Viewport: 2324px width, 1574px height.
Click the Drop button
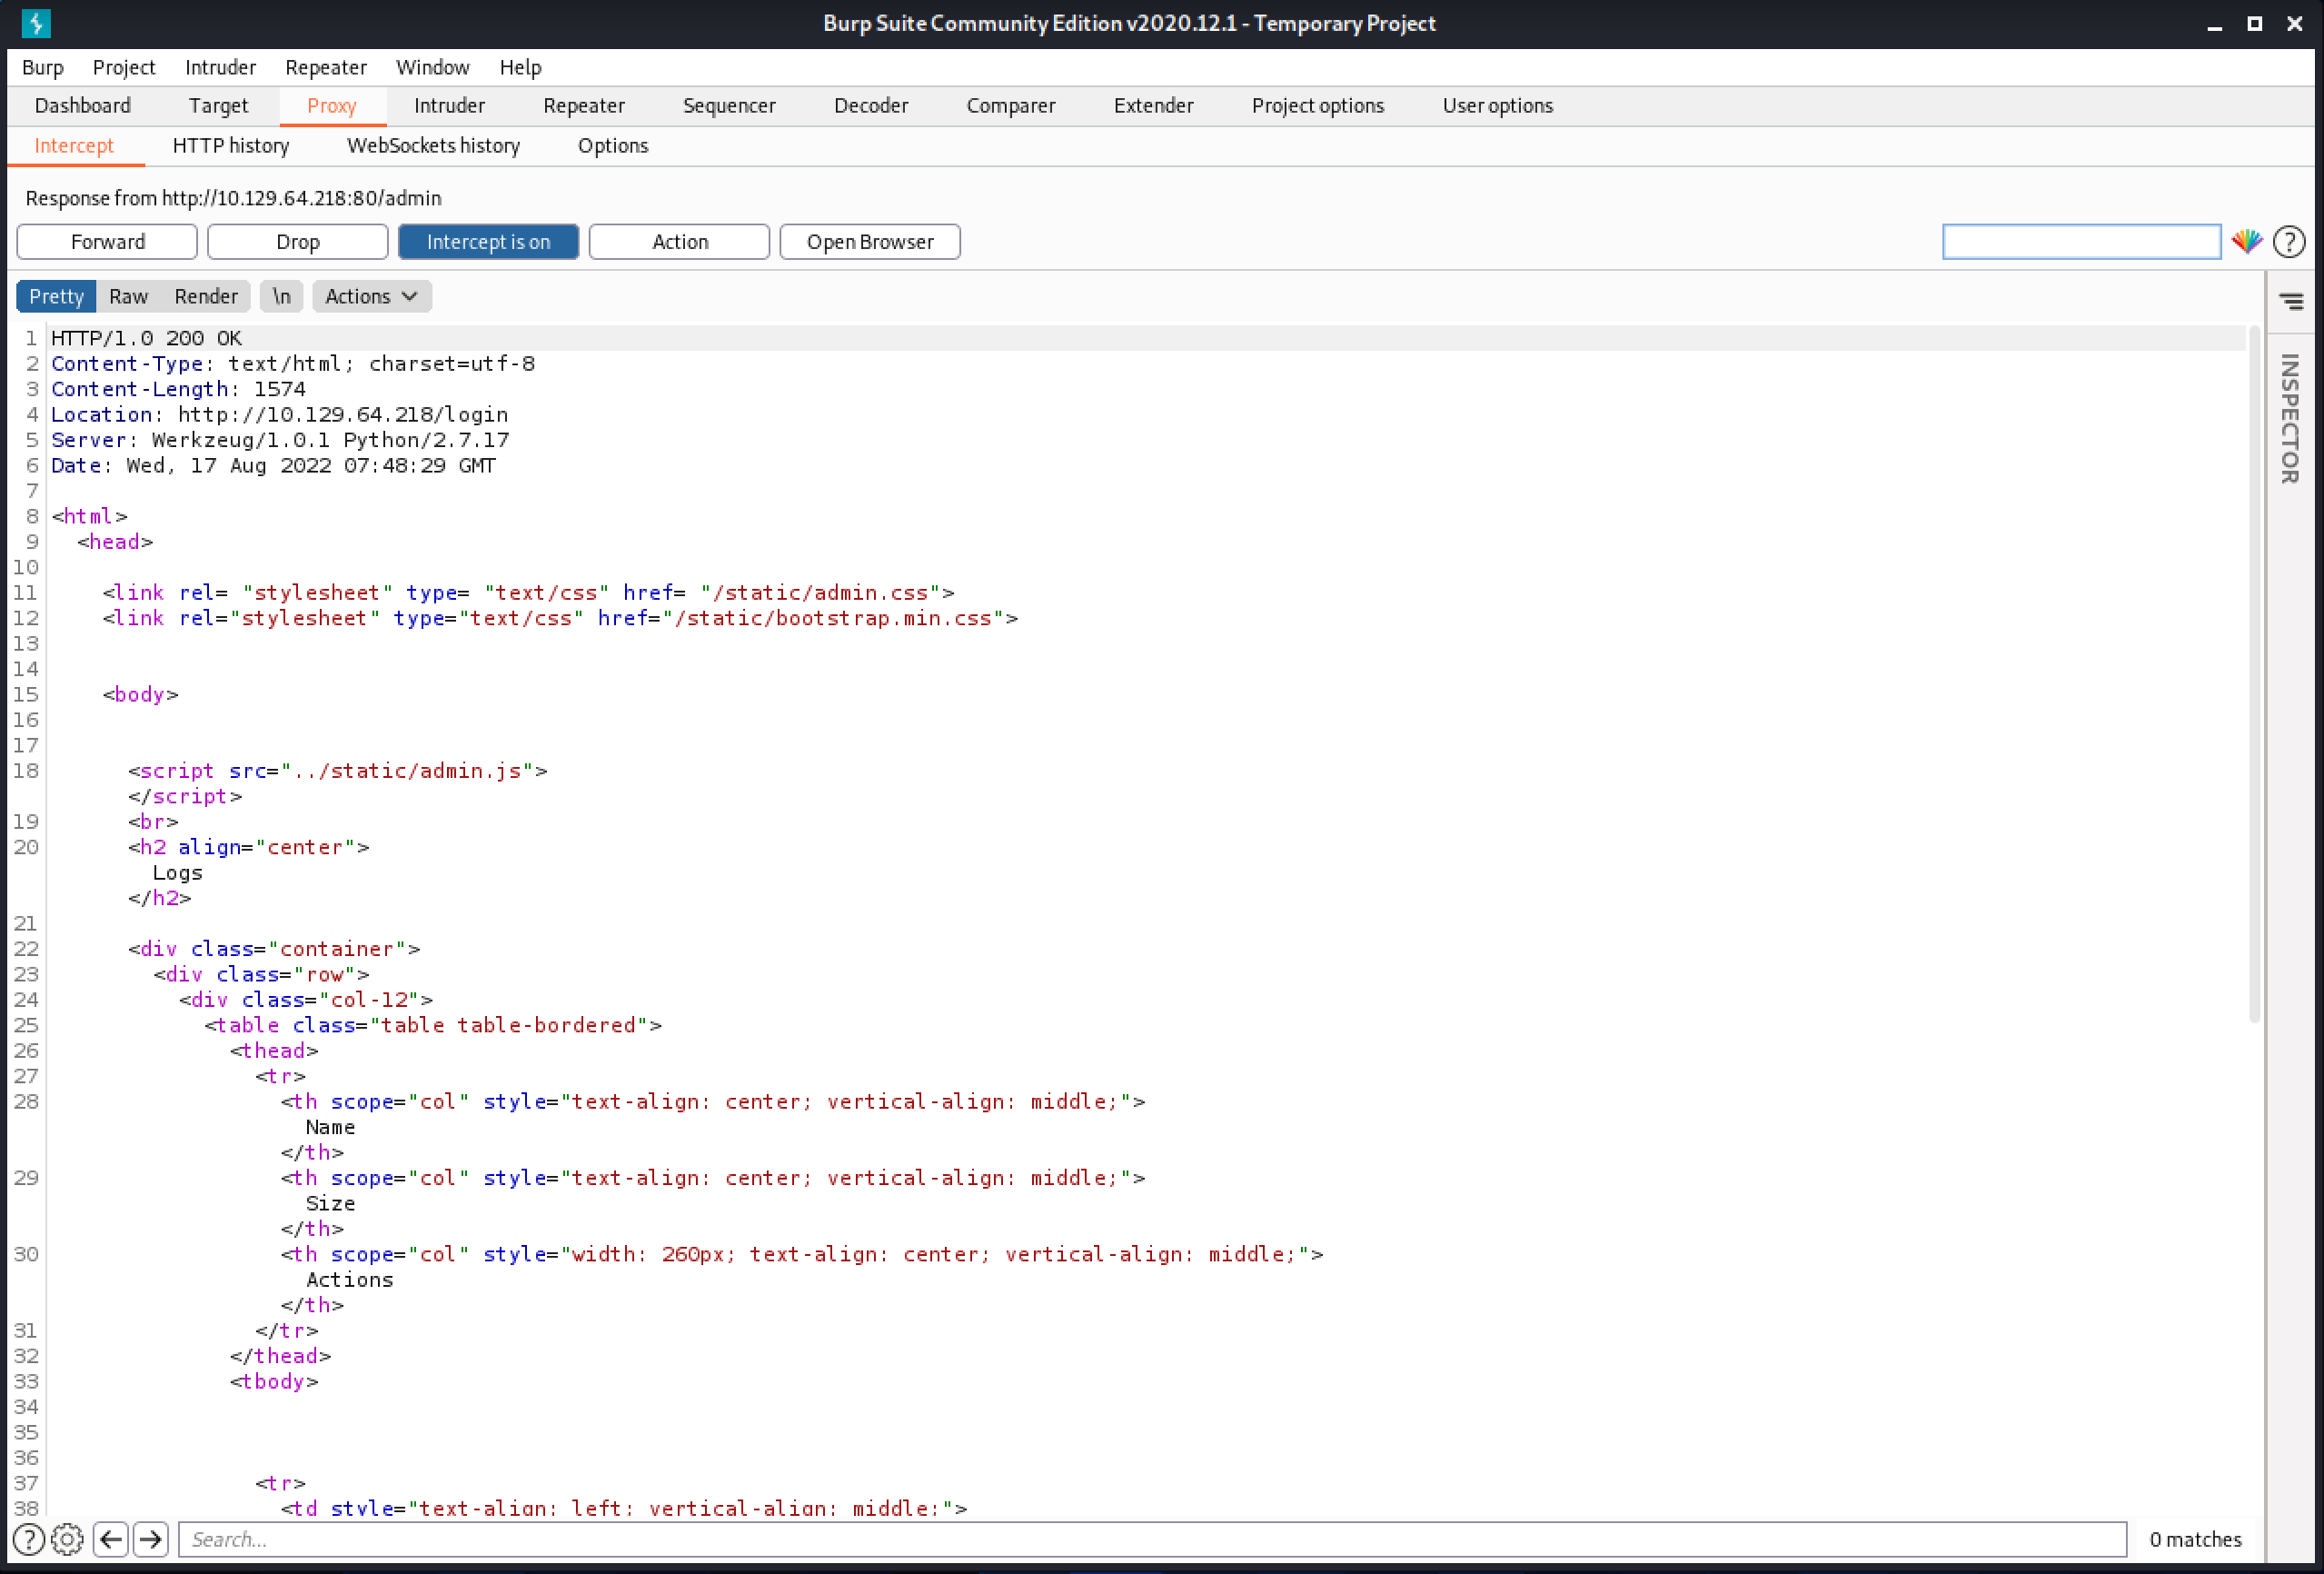(x=298, y=242)
